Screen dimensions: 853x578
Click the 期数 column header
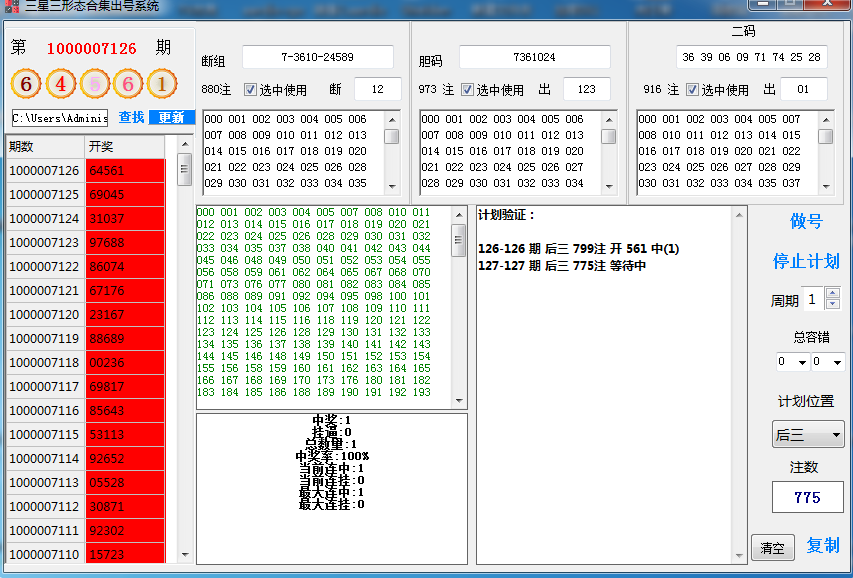pyautogui.click(x=45, y=146)
